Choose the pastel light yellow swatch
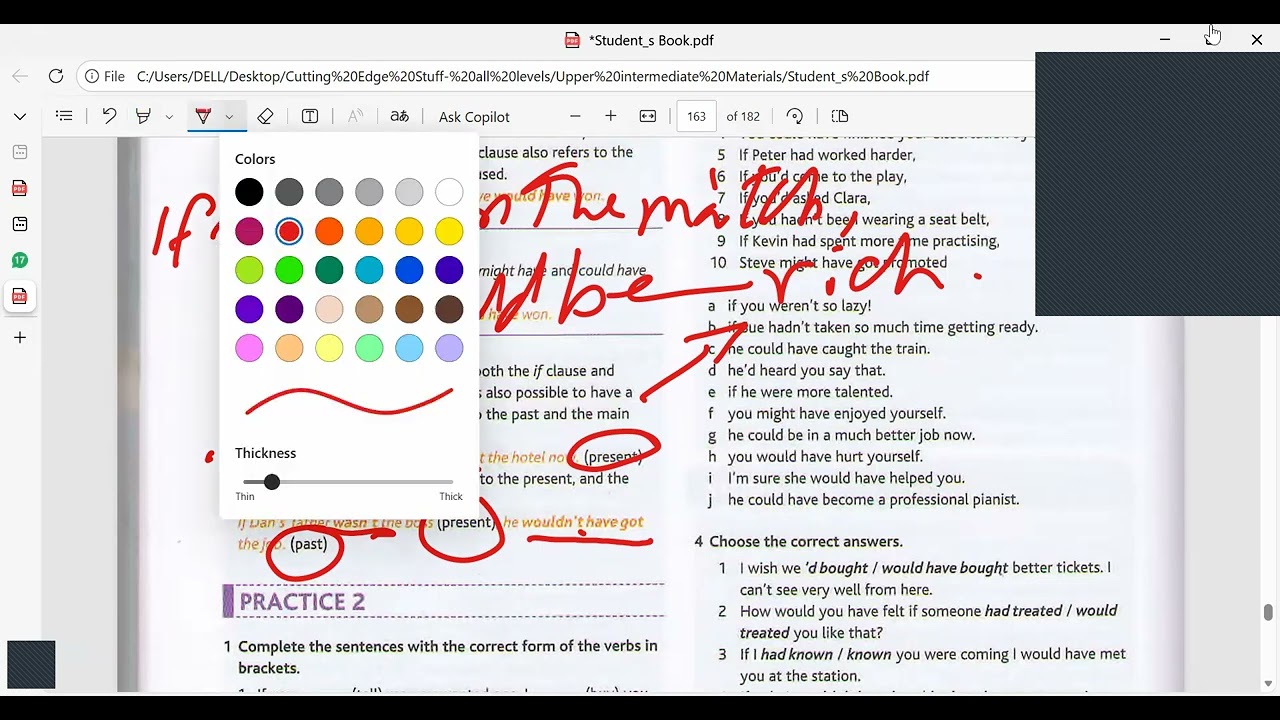 tap(329, 348)
